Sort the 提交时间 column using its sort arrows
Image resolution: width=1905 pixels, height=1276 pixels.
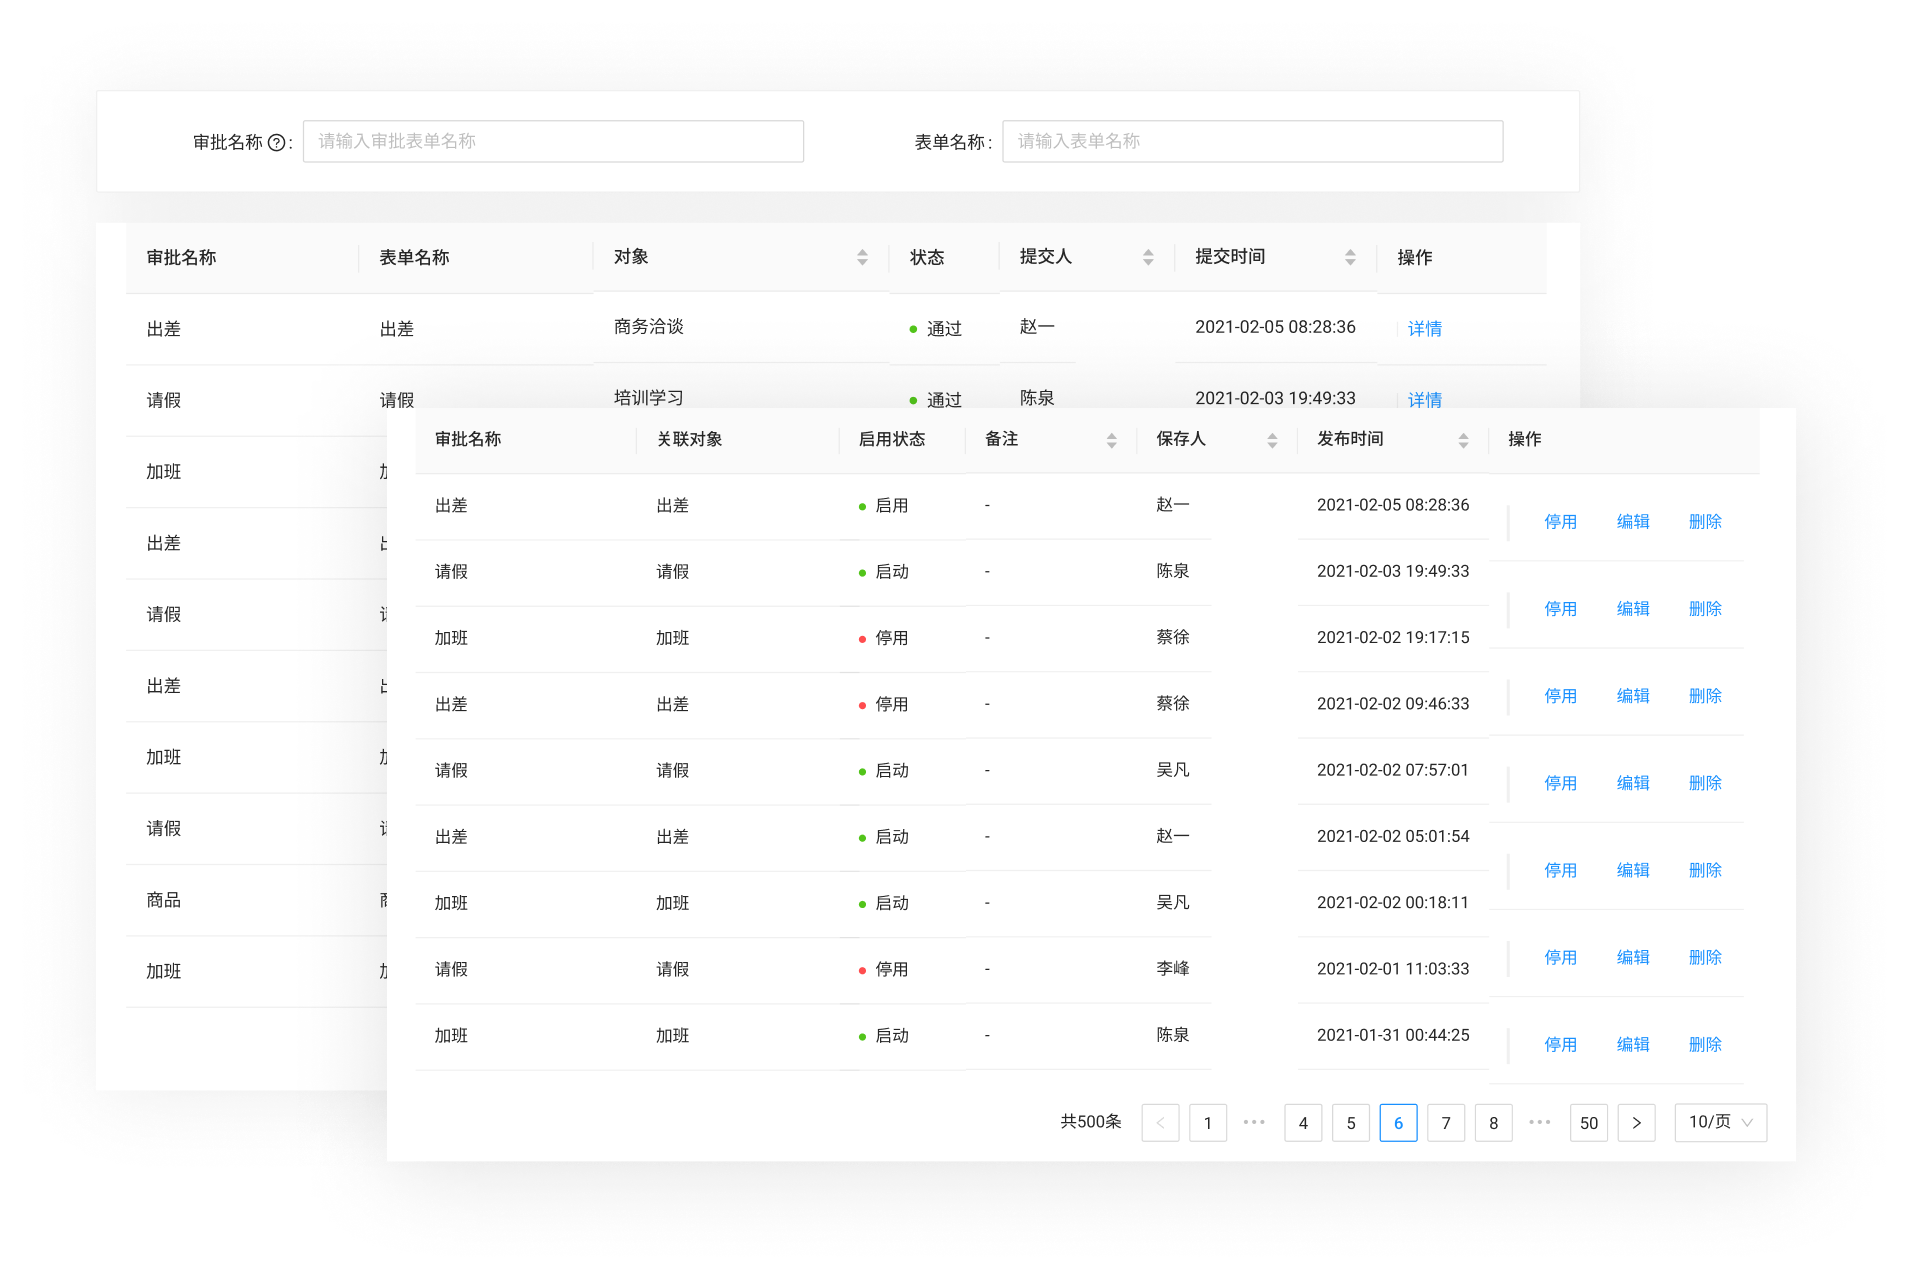click(1351, 257)
